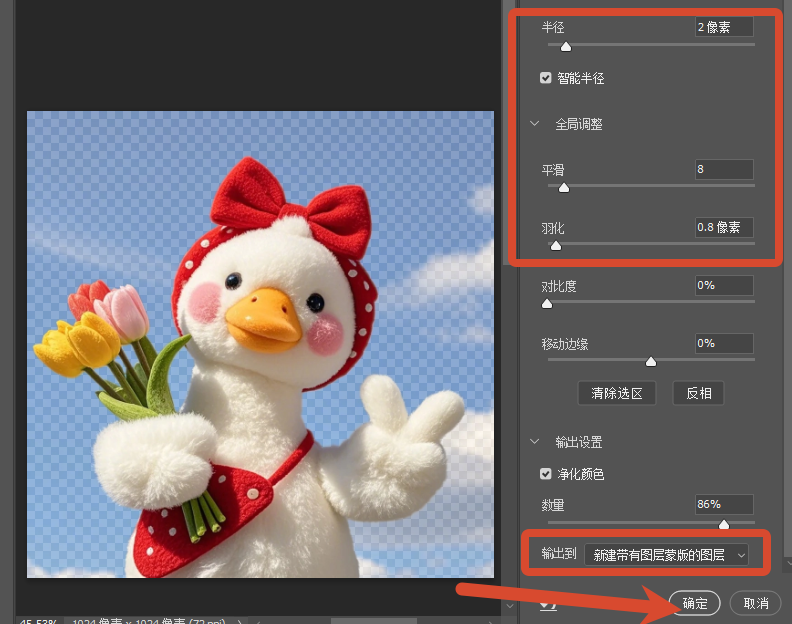Screen dimensions: 792x624
Task: Click the horizontal scrollbar below the canvas
Action: pyautogui.click(x=374, y=620)
